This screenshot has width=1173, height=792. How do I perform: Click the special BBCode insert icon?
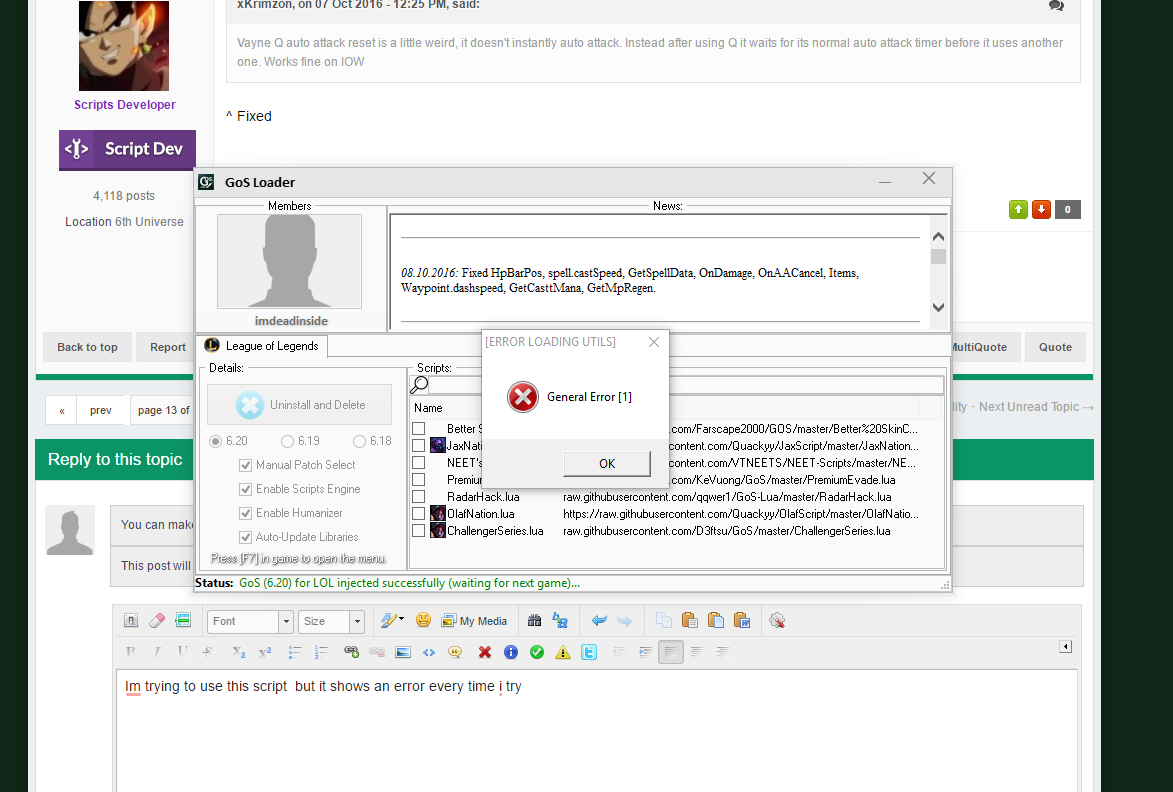coord(183,620)
